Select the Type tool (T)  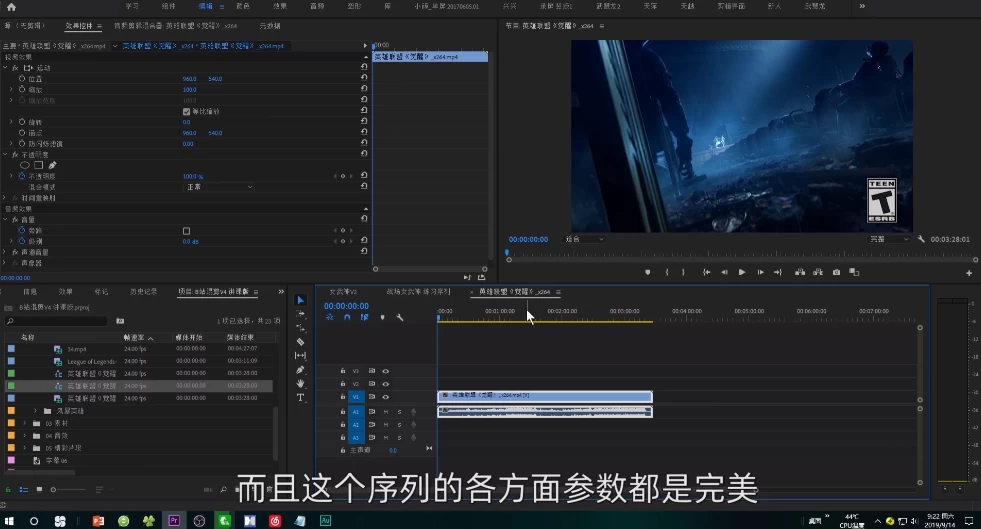pyautogui.click(x=300, y=397)
